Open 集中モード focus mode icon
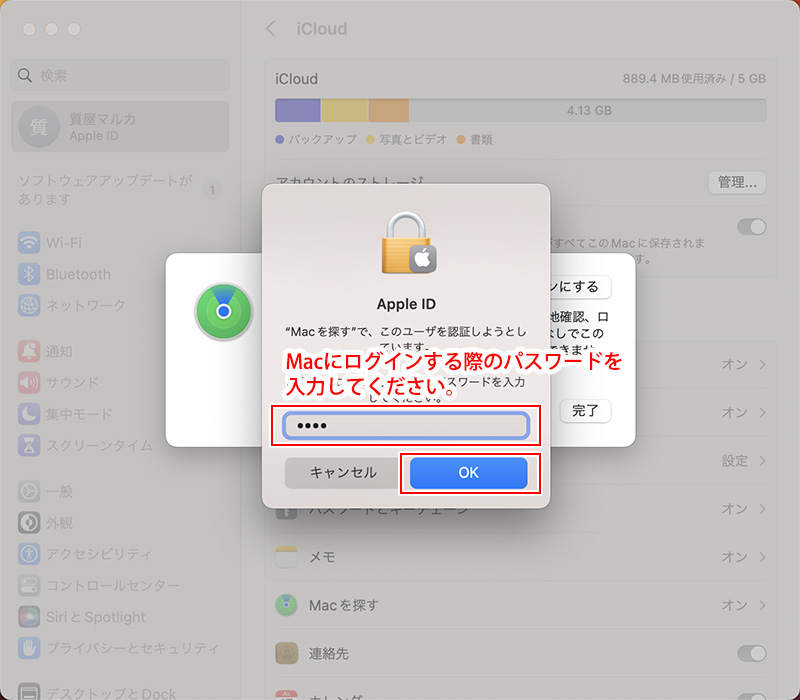The width and height of the screenshot is (800, 700). tap(29, 413)
